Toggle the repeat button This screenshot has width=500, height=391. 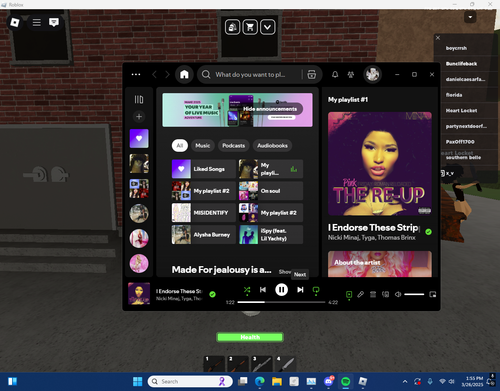(x=316, y=290)
